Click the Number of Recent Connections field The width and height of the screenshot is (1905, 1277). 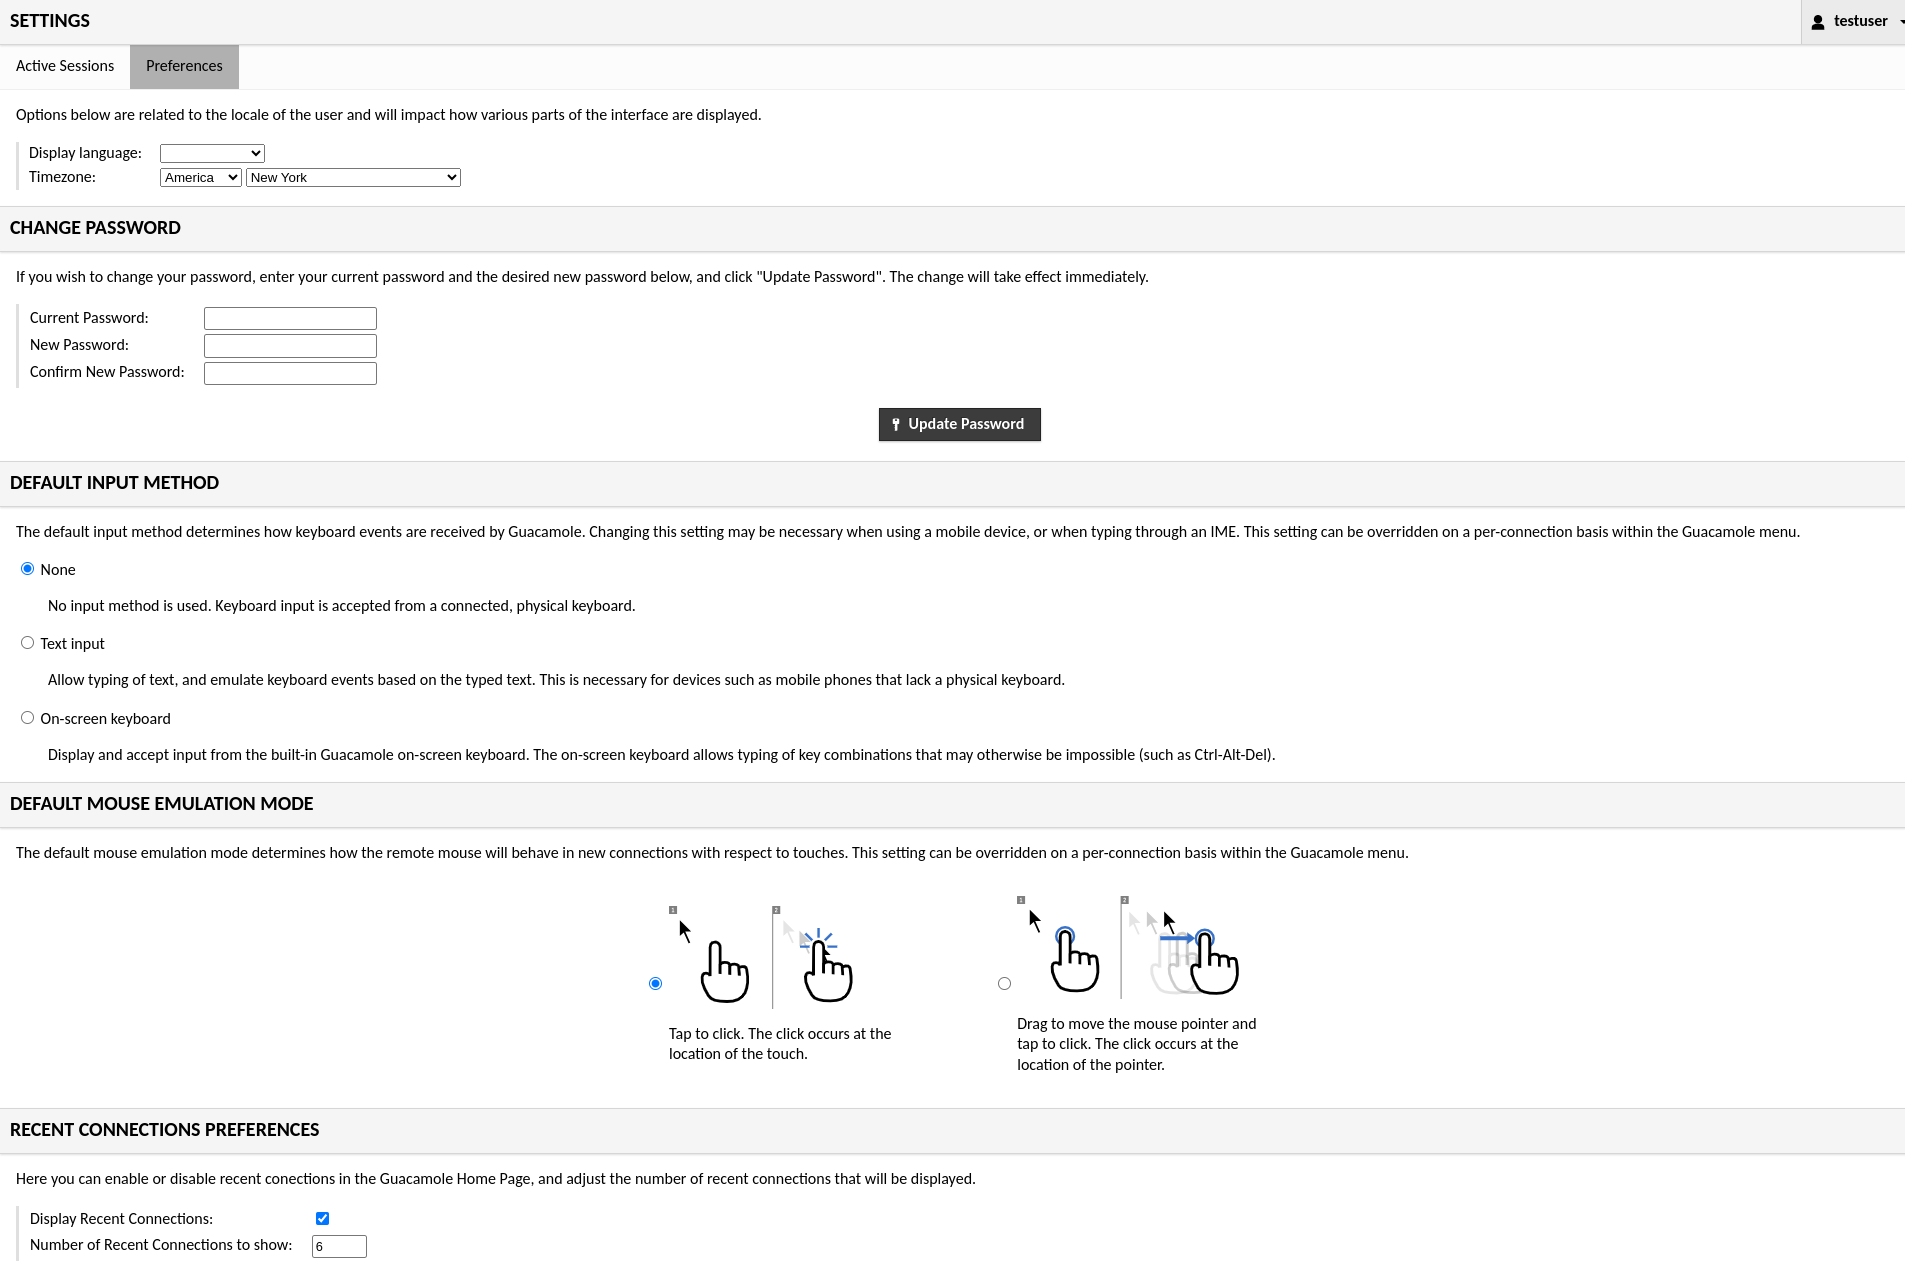[339, 1246]
